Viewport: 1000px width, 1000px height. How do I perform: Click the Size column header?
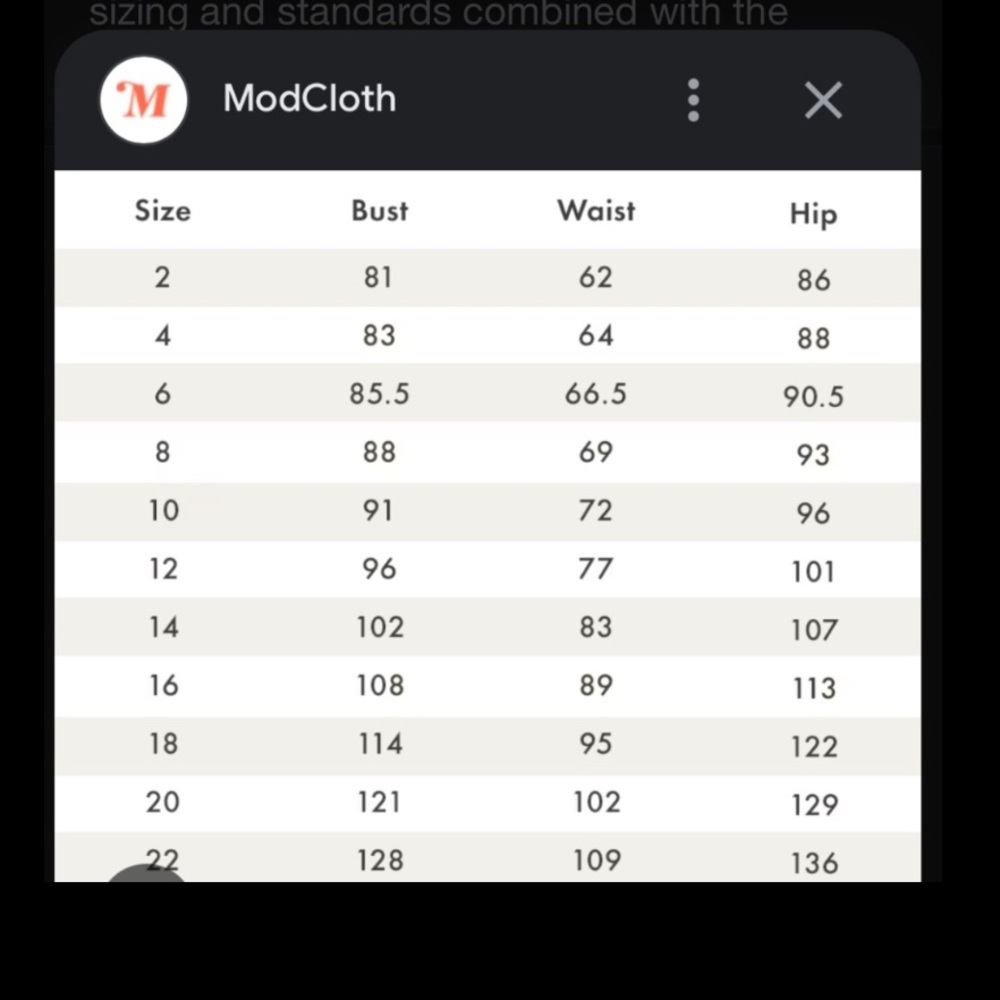tap(162, 211)
